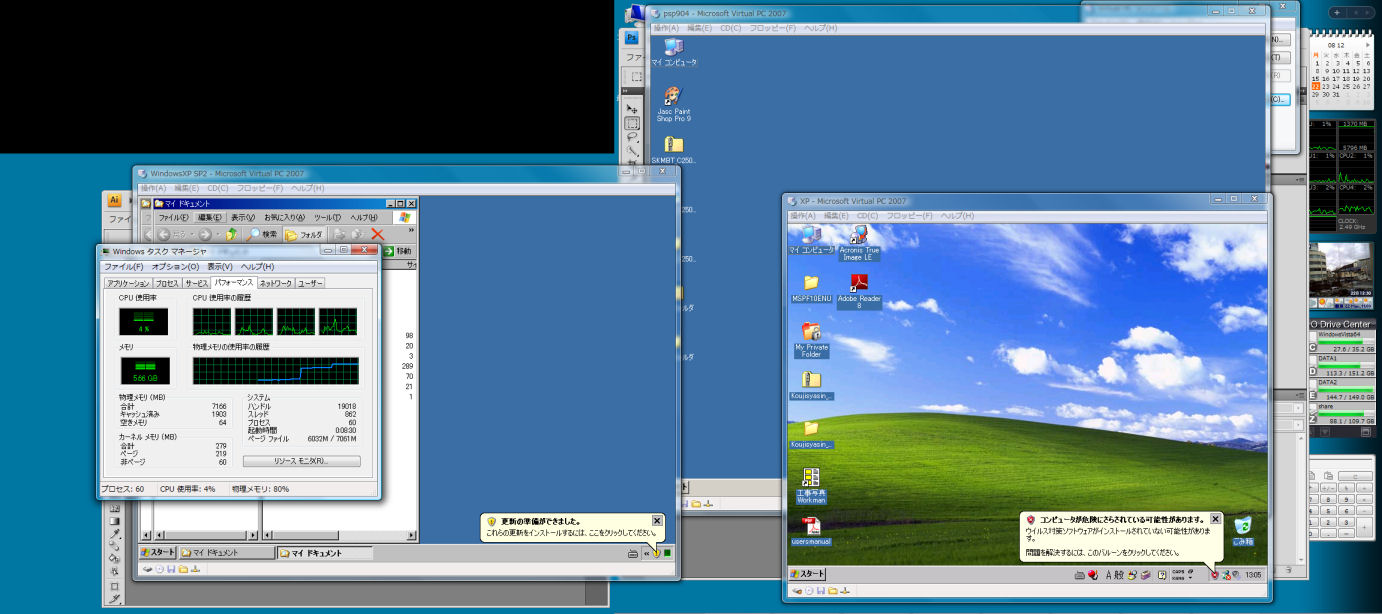The height and width of the screenshot is (614, 1382).
Task: Switch to the プロセス tab
Action: click(167, 283)
